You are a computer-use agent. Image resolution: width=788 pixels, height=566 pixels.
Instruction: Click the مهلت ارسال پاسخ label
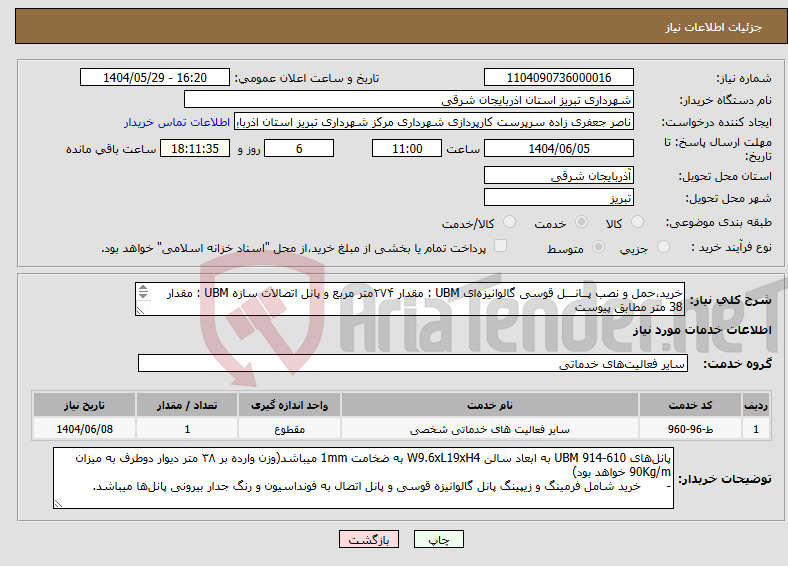pos(718,149)
